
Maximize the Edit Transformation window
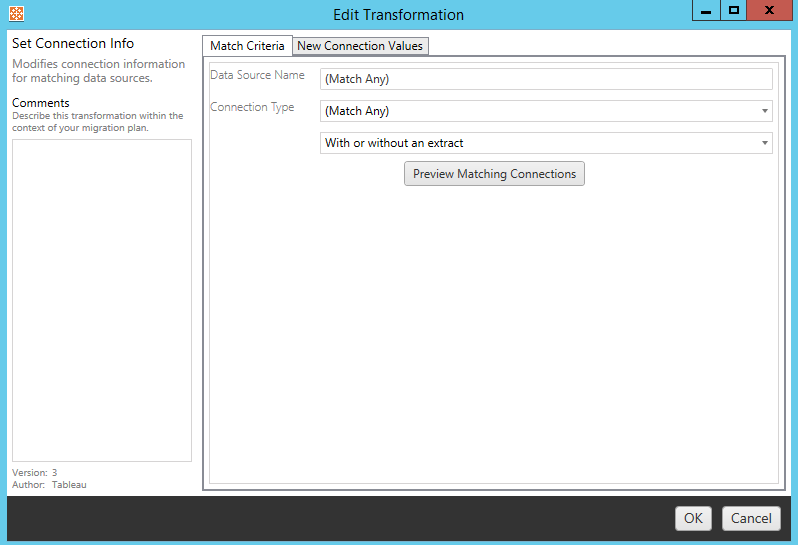pos(734,12)
